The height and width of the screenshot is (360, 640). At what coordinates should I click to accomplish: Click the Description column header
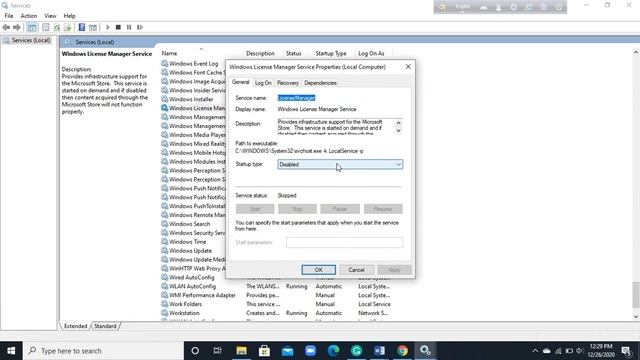tap(260, 53)
